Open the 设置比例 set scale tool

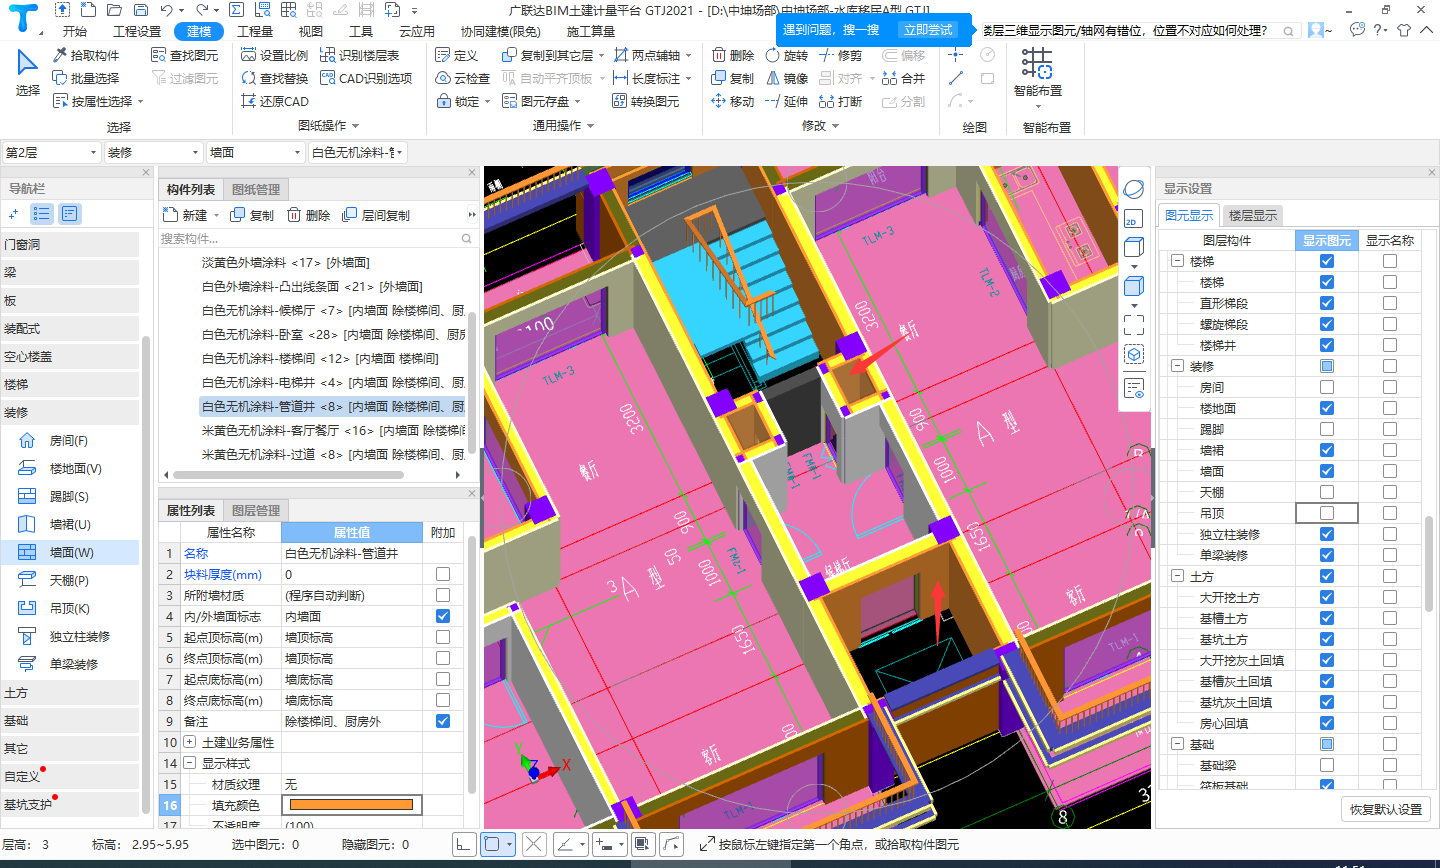pos(275,56)
